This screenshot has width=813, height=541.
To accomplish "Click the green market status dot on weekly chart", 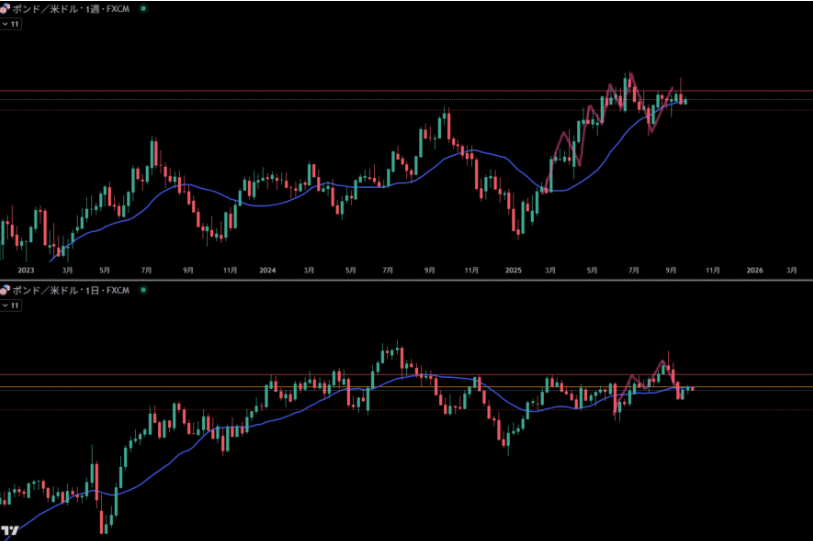I will point(144,8).
